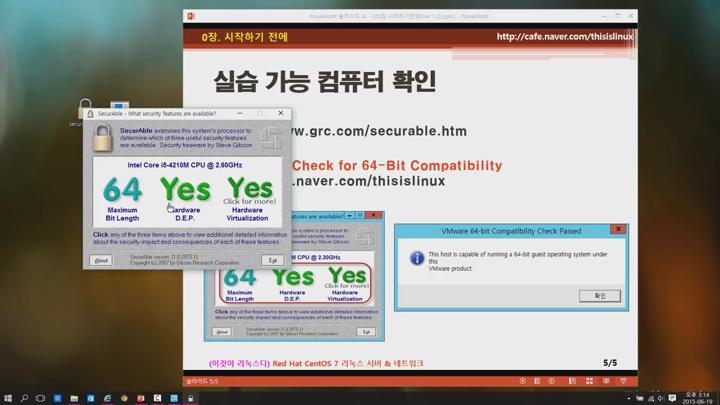Open the slide menu icon in status bar
Viewport: 720px width, 405px height.
click(537, 381)
